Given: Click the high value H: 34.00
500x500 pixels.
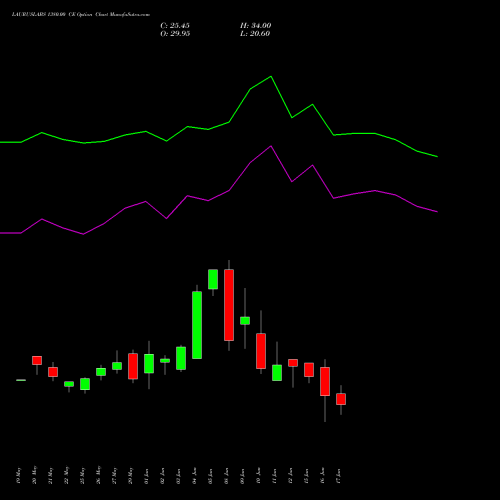Looking at the screenshot, I should (x=255, y=26).
